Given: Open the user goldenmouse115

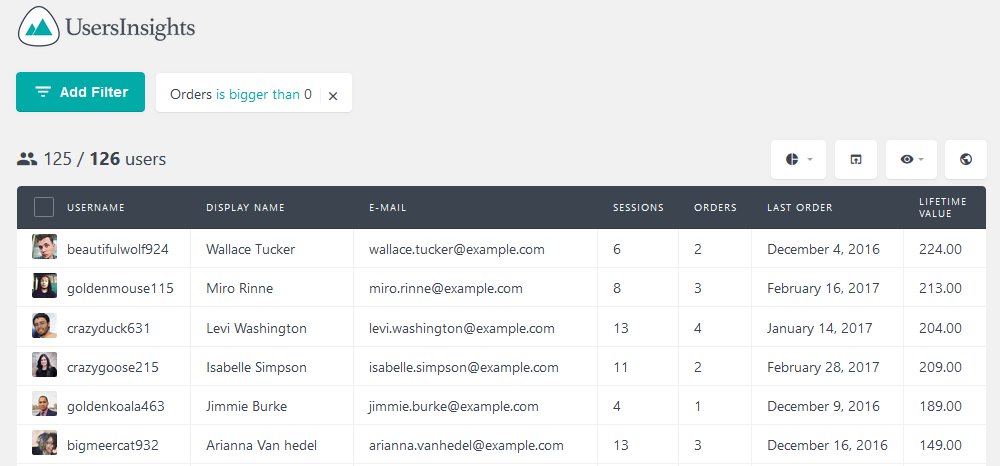Looking at the screenshot, I should (x=121, y=288).
